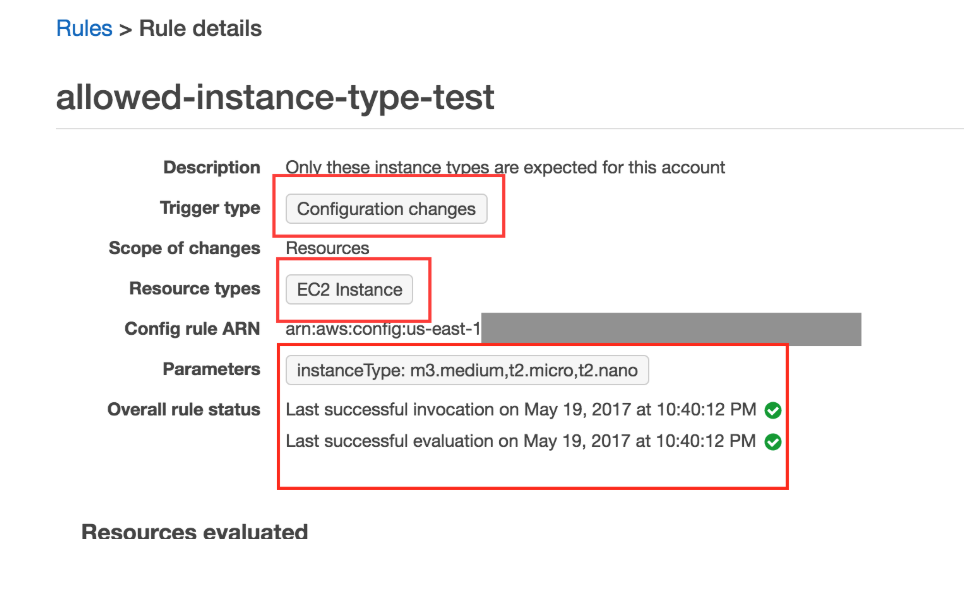Click the Last successful evaluation status line

coord(521,441)
